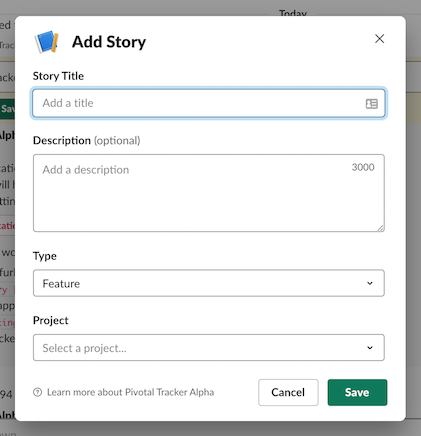
Task: Click the chevron arrow on Project selector
Action: (x=370, y=348)
